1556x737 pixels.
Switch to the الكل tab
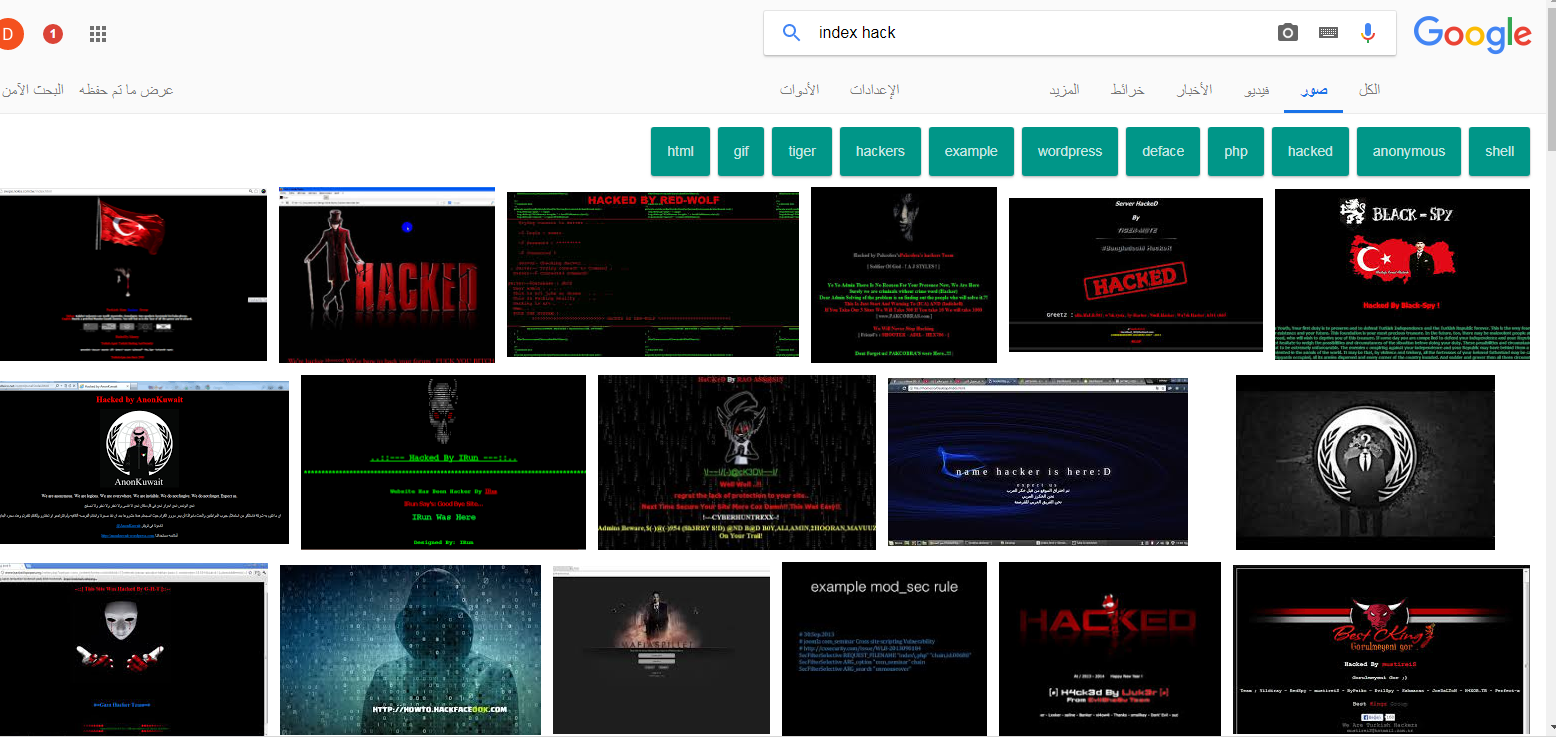click(x=1369, y=90)
